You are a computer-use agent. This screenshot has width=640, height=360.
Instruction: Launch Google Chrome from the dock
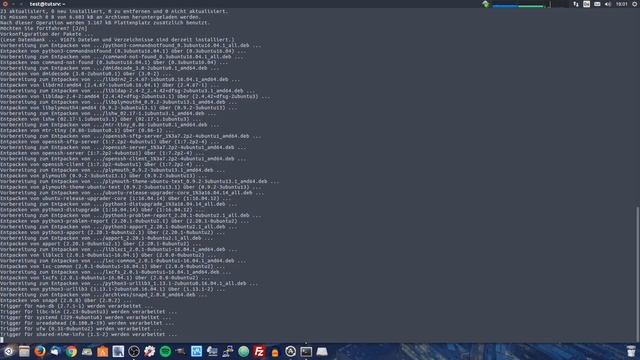click(x=71, y=351)
